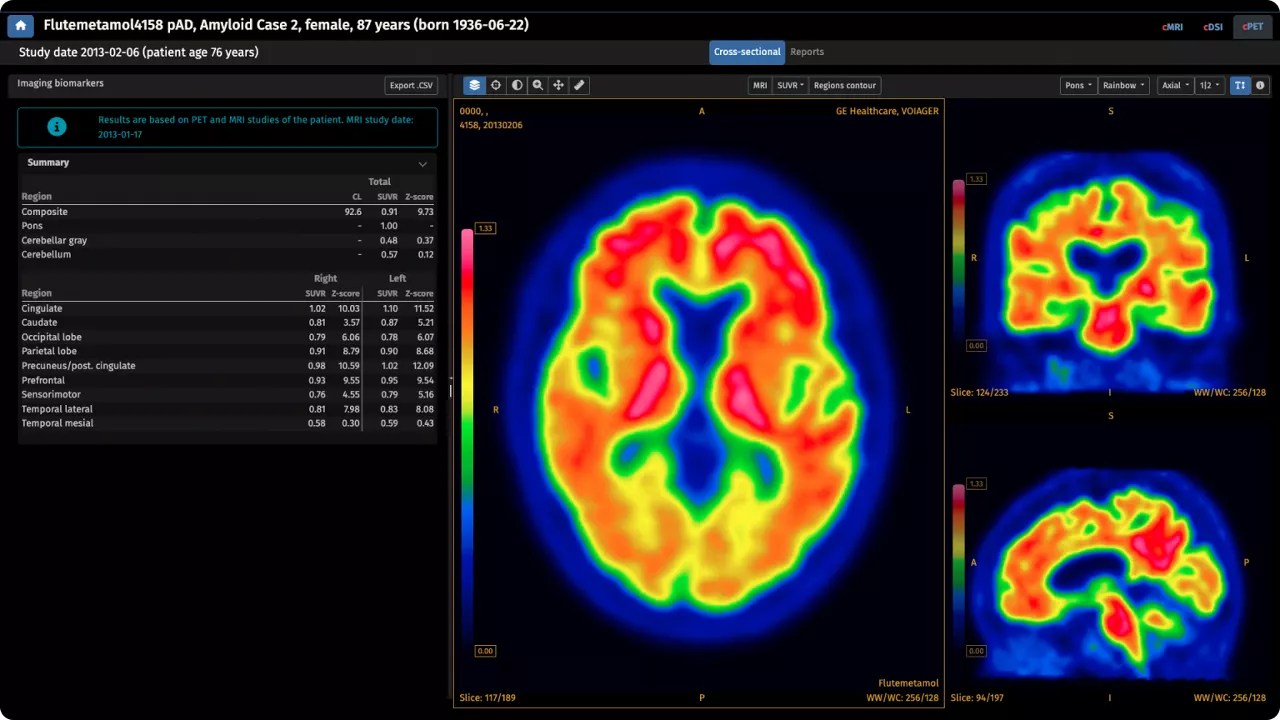Image resolution: width=1280 pixels, height=720 pixels.
Task: Select the cPET module tab
Action: [x=1253, y=27]
